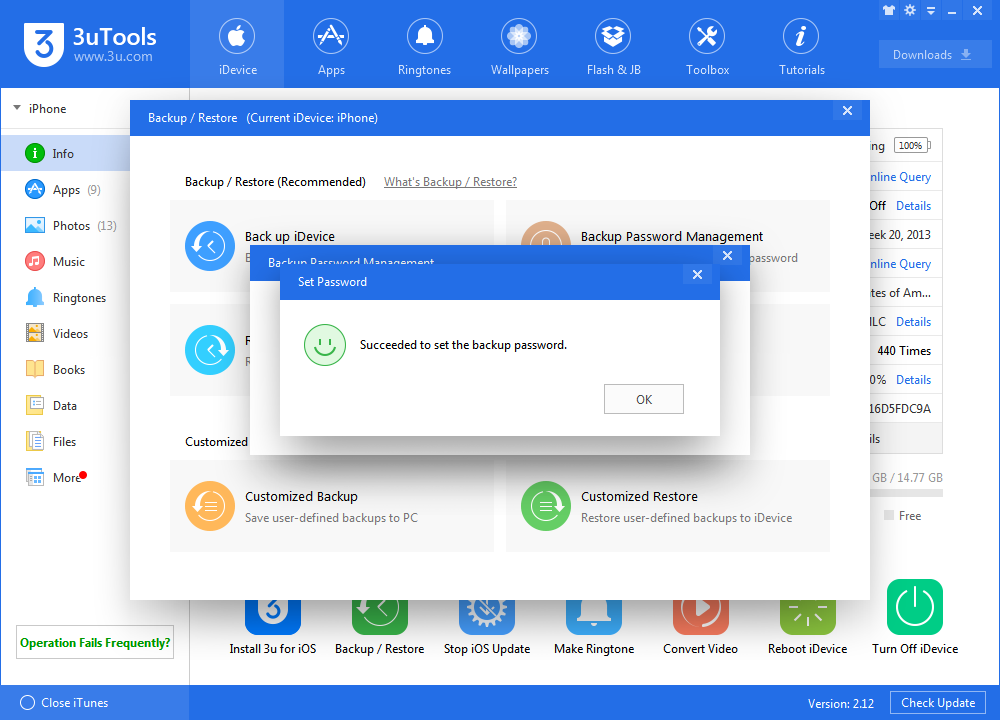Close the Backup / Restore window

coord(847,111)
